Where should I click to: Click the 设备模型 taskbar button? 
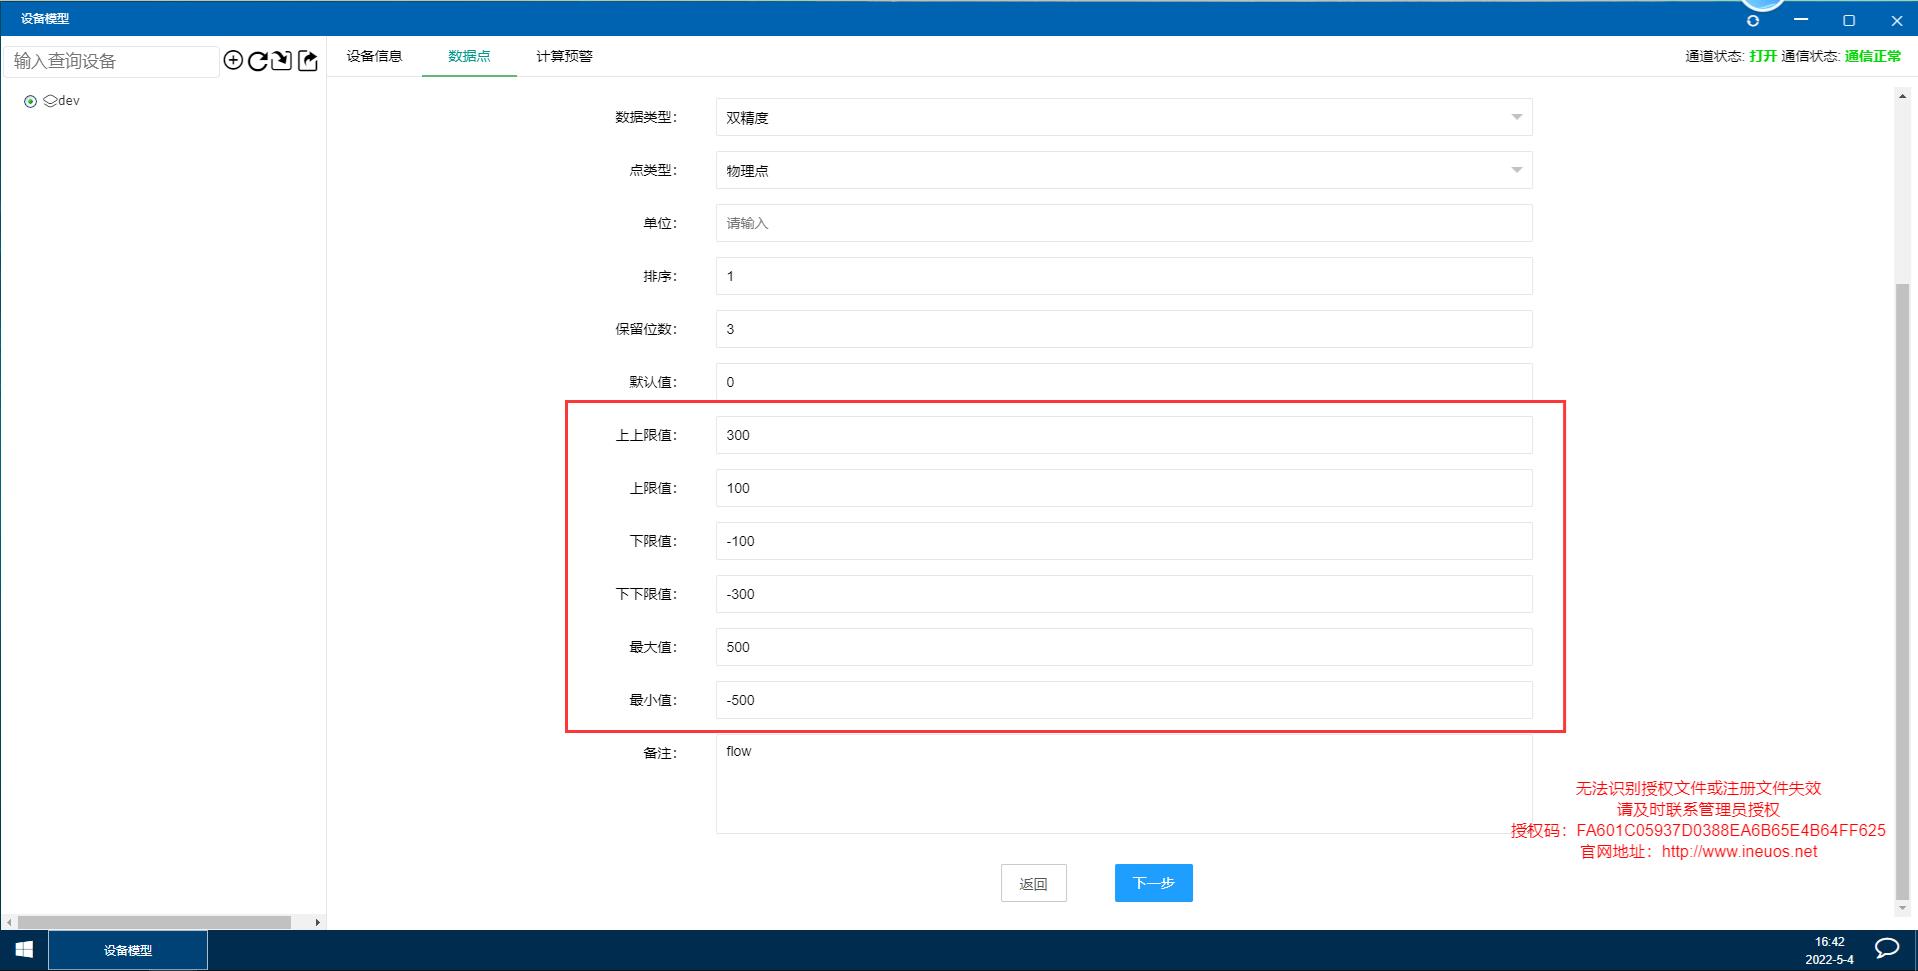pyautogui.click(x=128, y=950)
